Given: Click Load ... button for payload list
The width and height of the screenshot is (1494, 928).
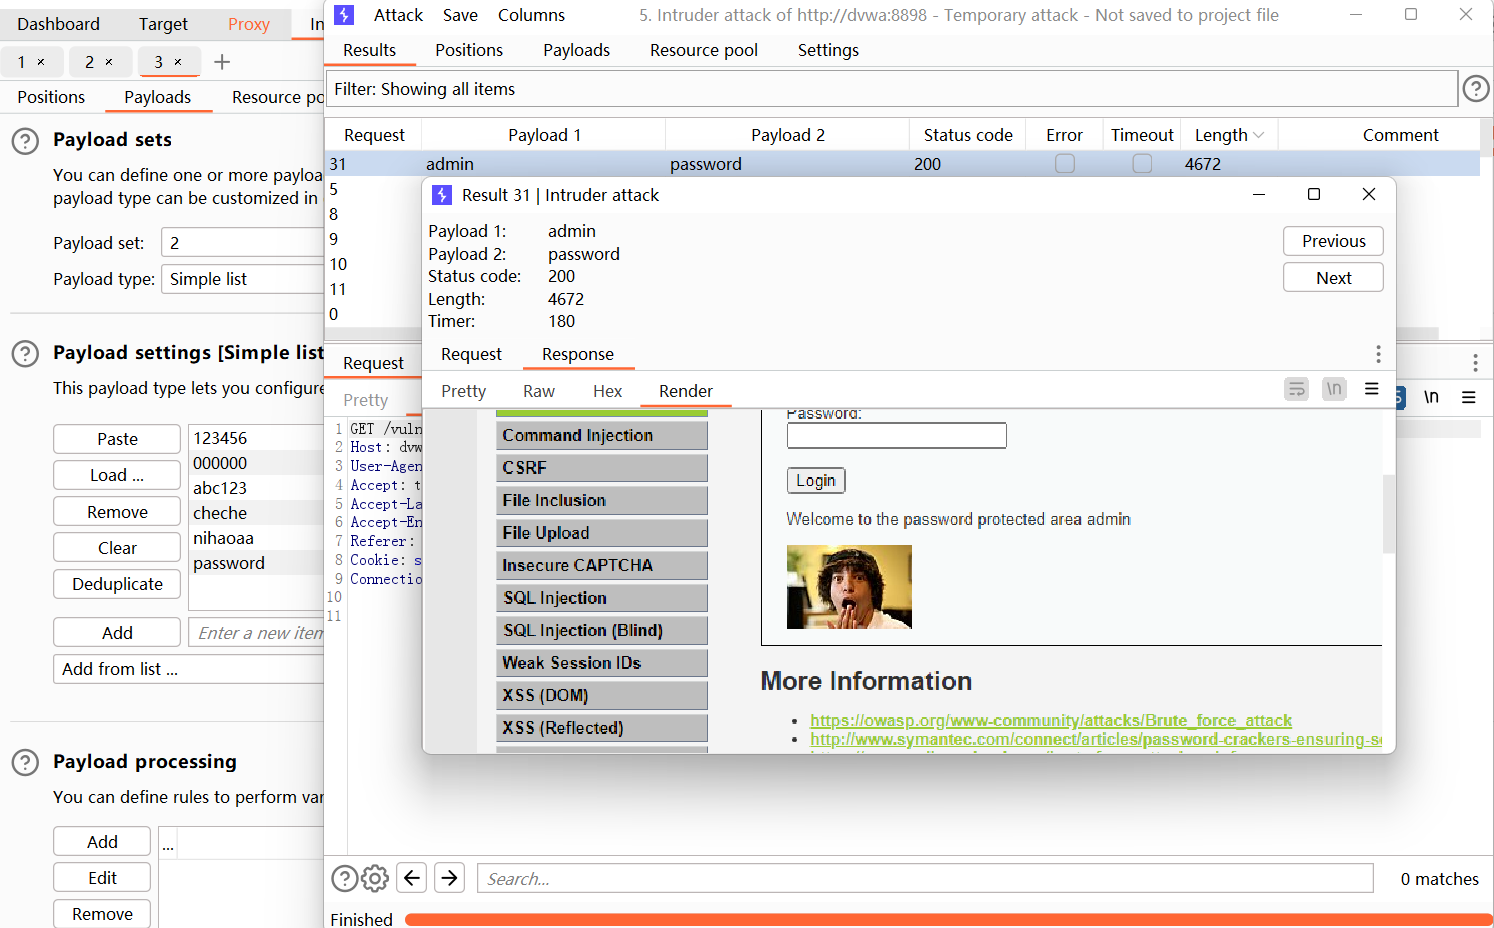Looking at the screenshot, I should 117,475.
